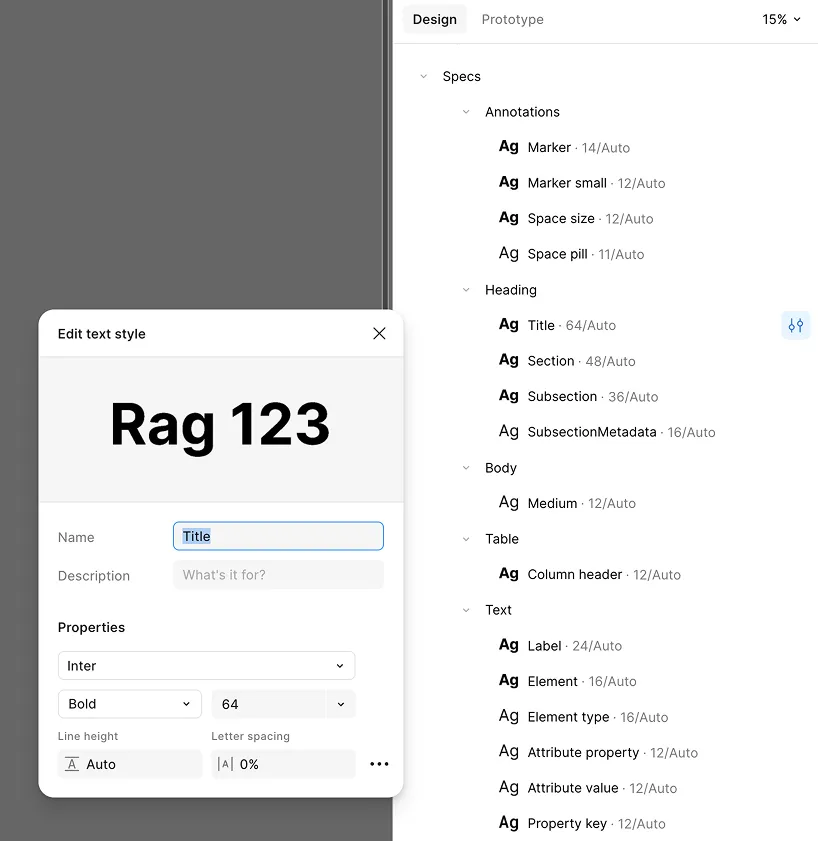
Task: Open the edit style icon beside Title
Action: pyautogui.click(x=795, y=325)
